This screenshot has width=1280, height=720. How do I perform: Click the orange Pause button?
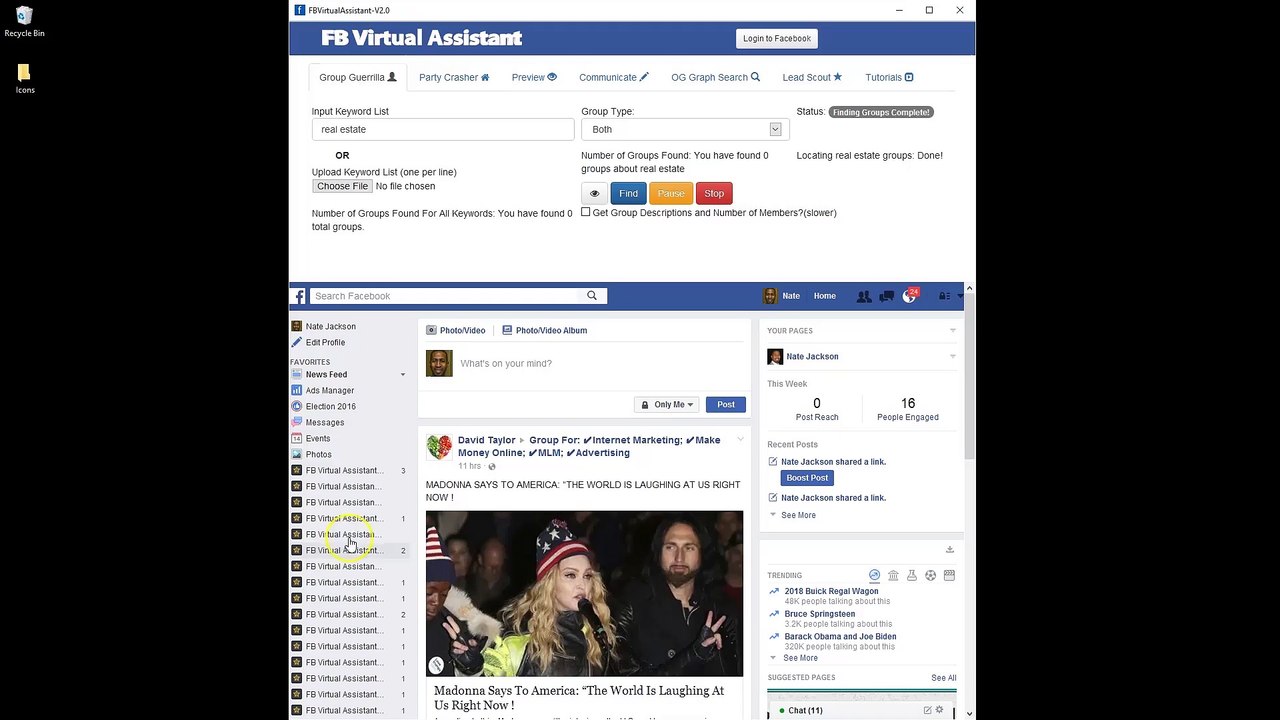point(671,193)
